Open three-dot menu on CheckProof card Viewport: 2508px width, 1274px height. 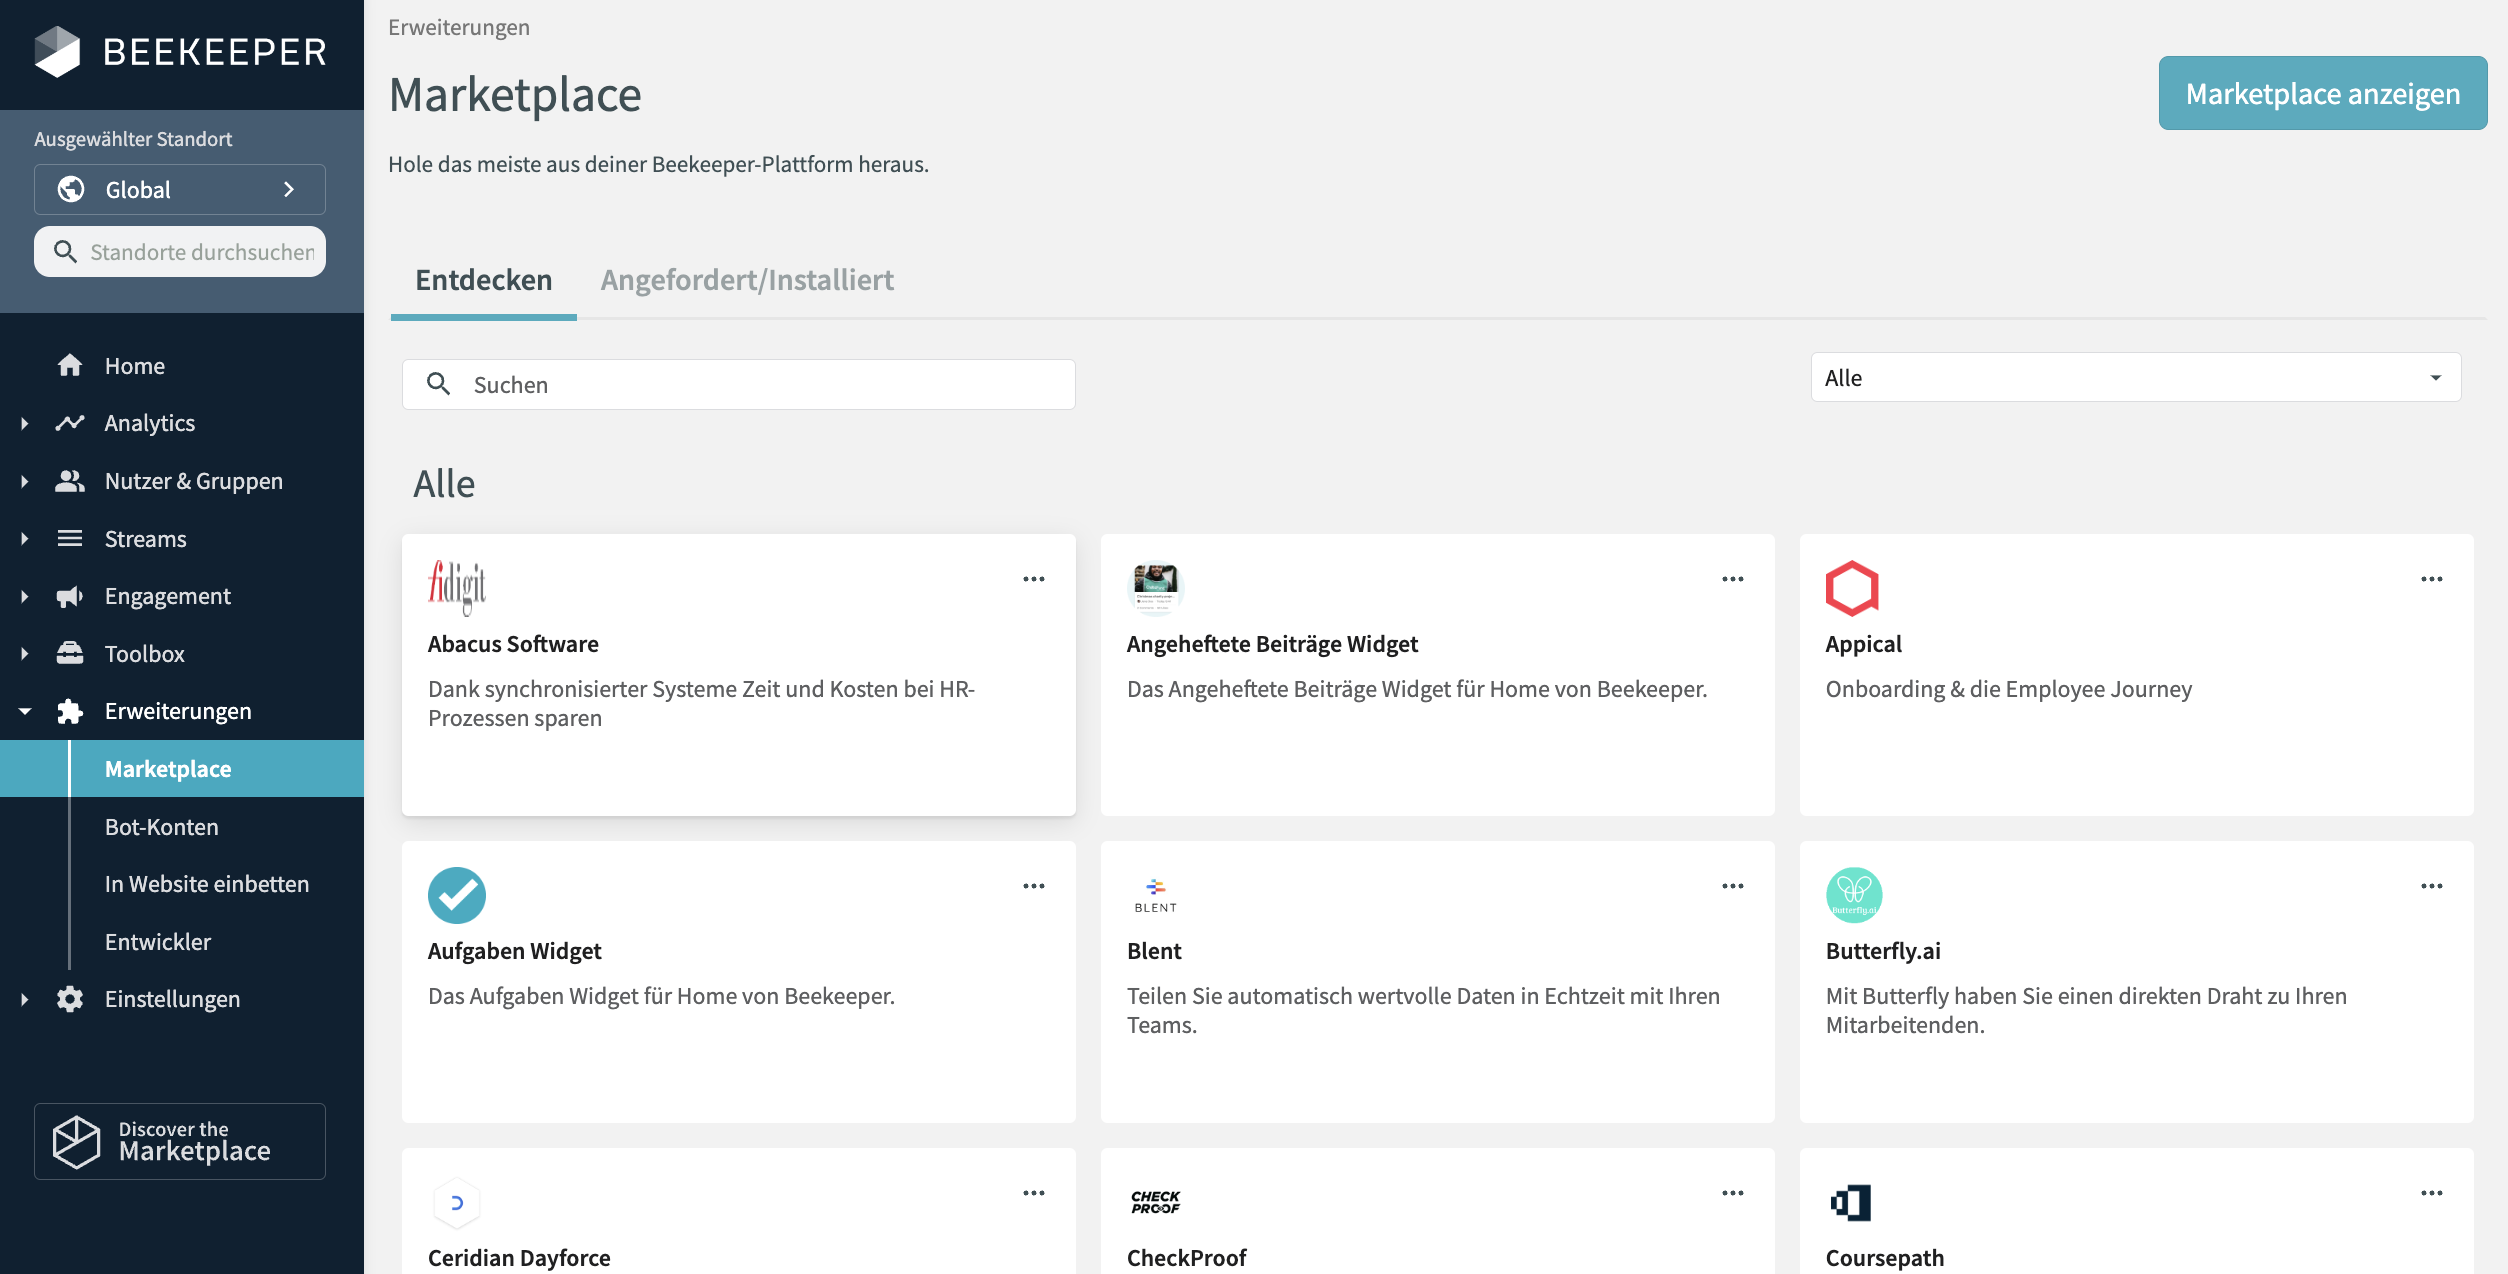click(x=1732, y=1193)
